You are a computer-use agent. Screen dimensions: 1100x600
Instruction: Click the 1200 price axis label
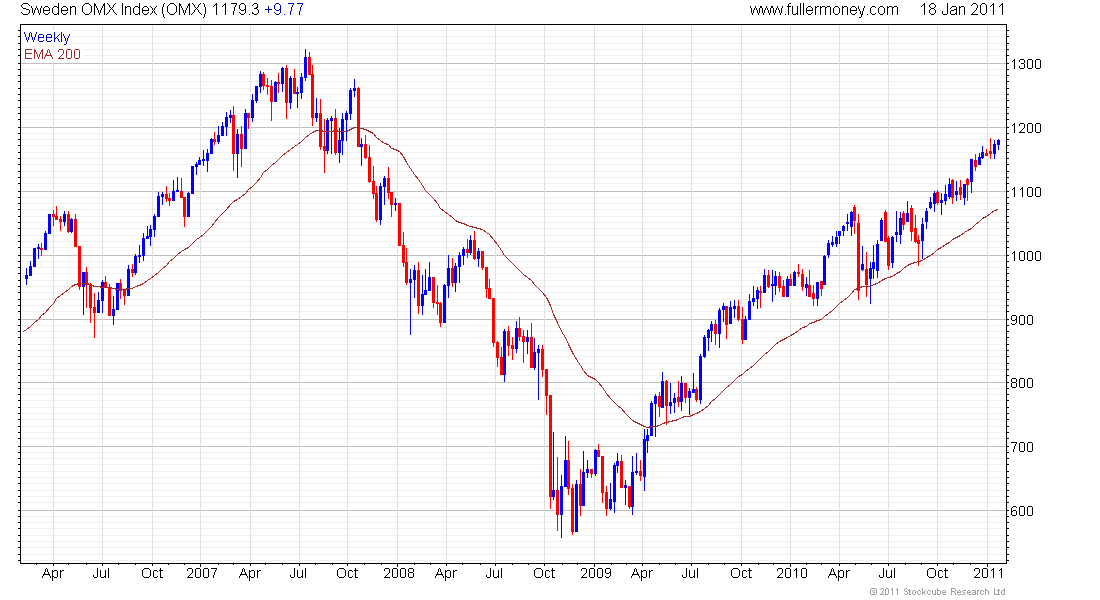[1026, 128]
